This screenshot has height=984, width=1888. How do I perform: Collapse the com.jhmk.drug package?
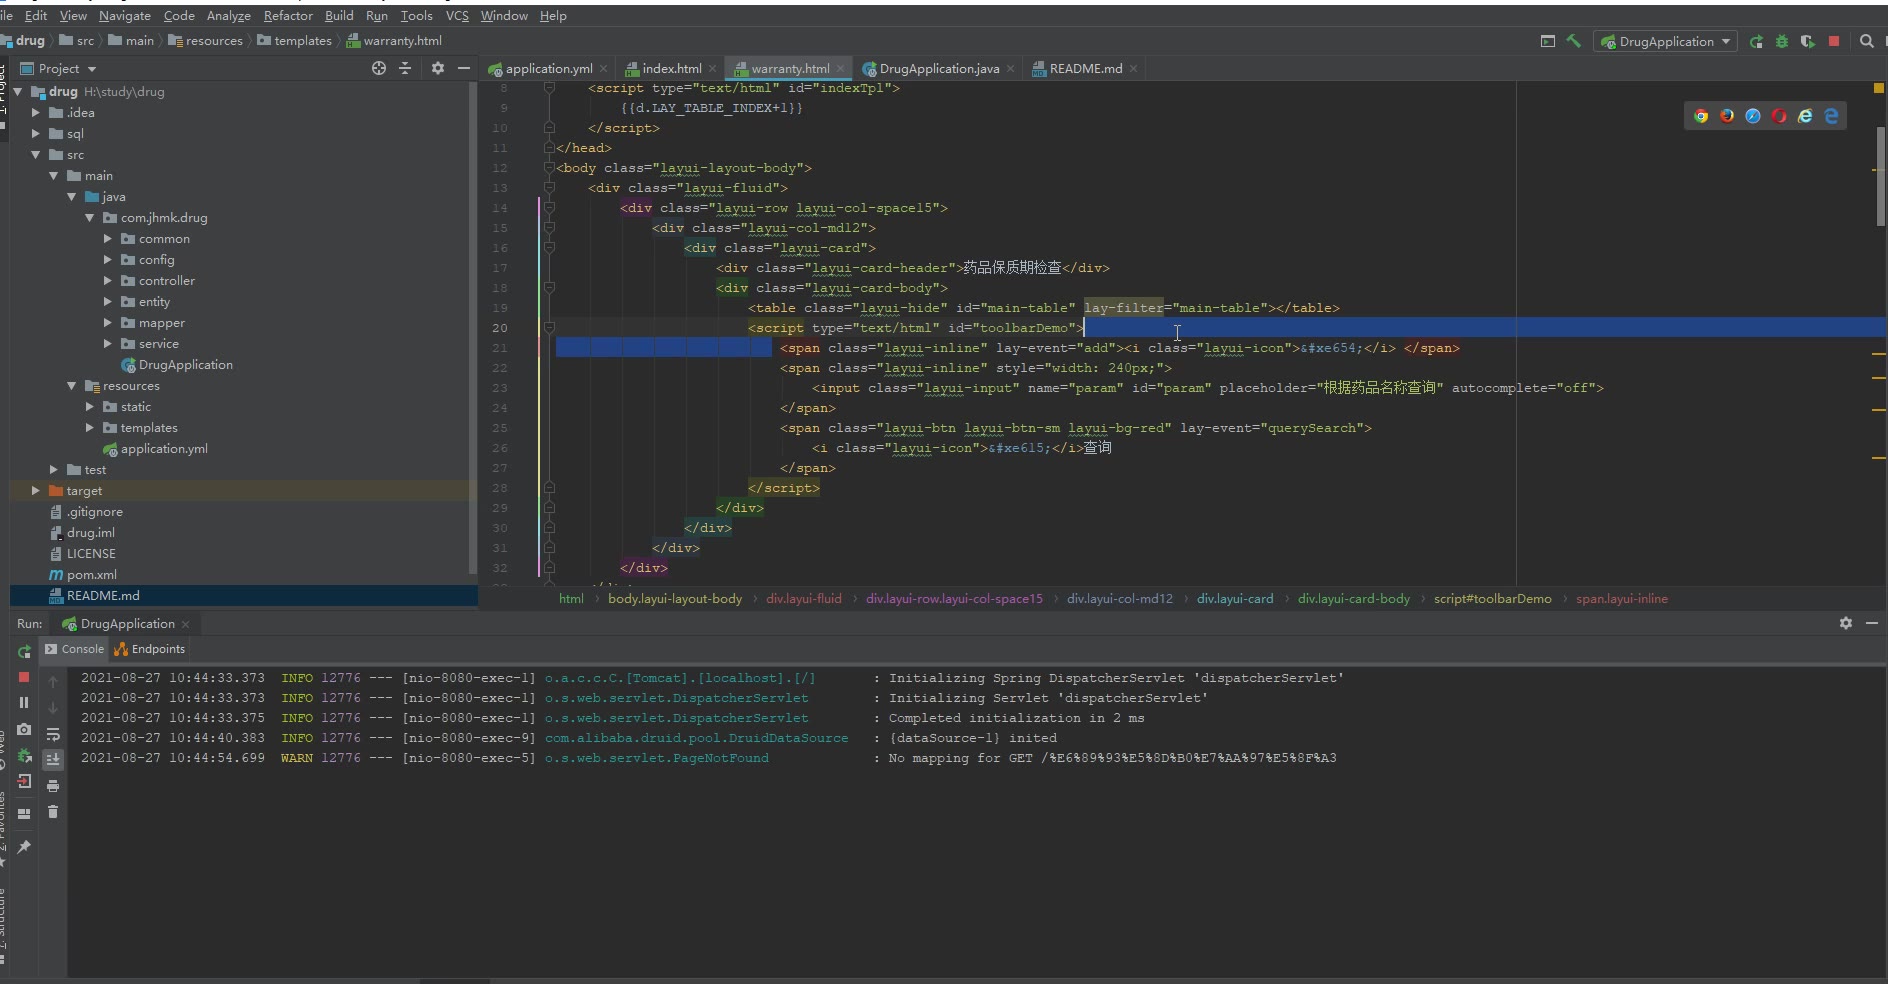pyautogui.click(x=90, y=217)
